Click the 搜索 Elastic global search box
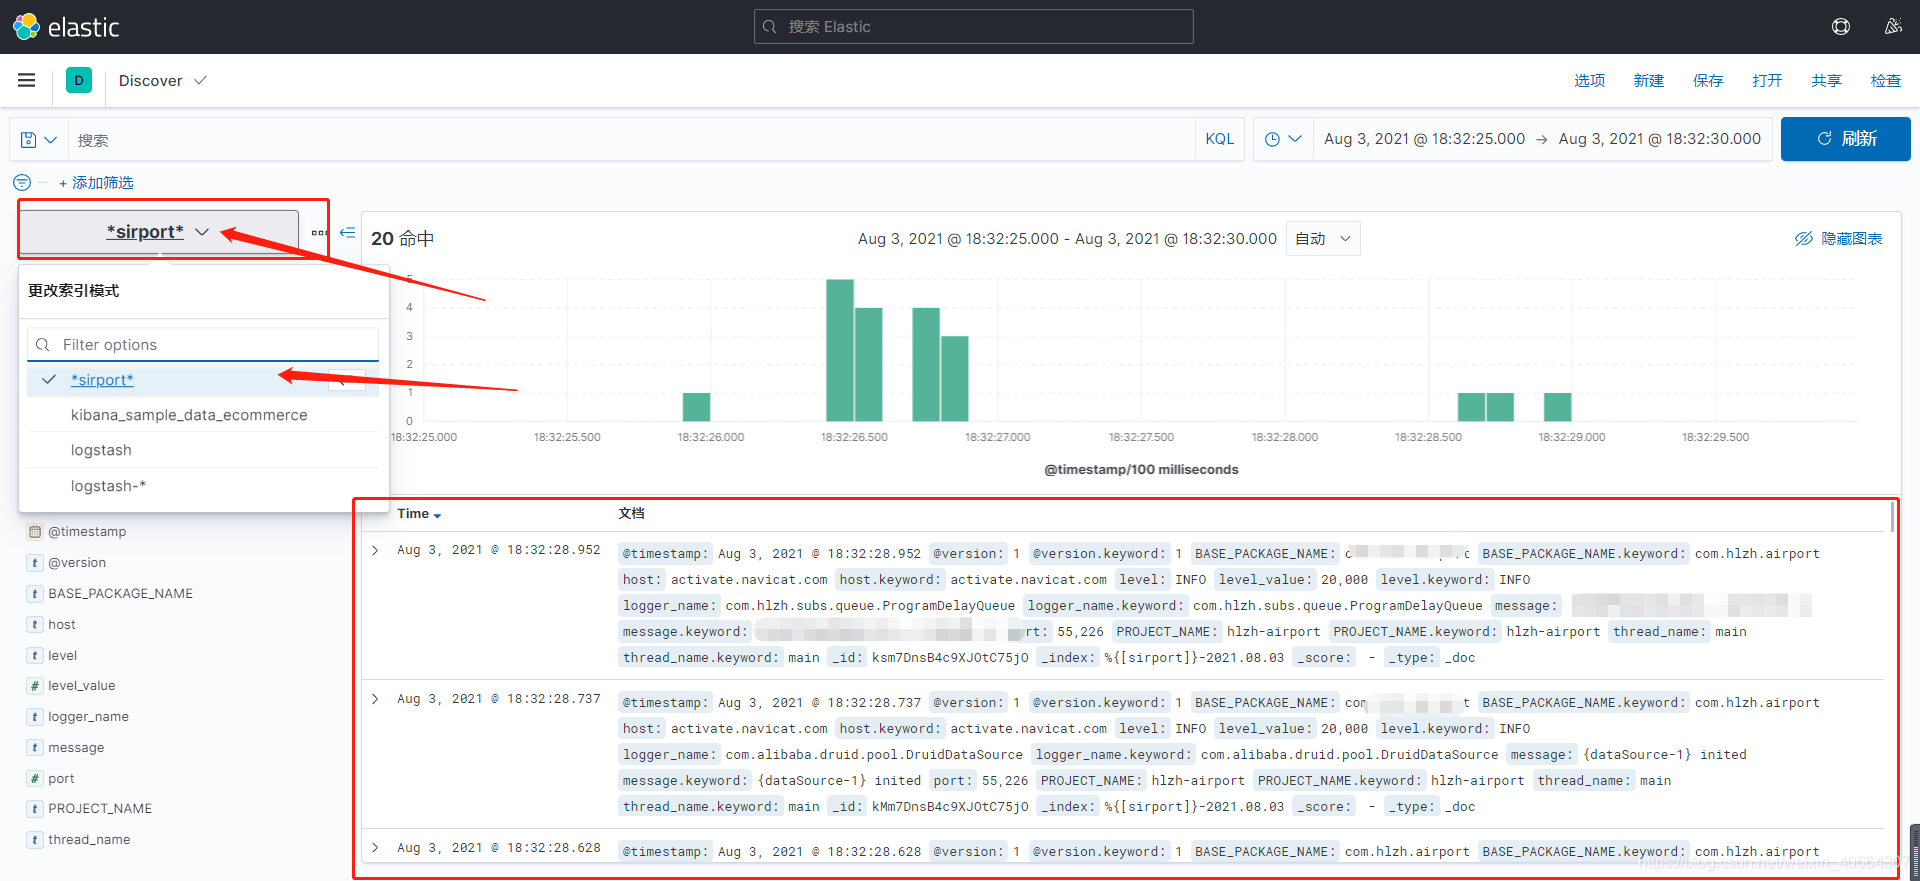 (x=973, y=27)
